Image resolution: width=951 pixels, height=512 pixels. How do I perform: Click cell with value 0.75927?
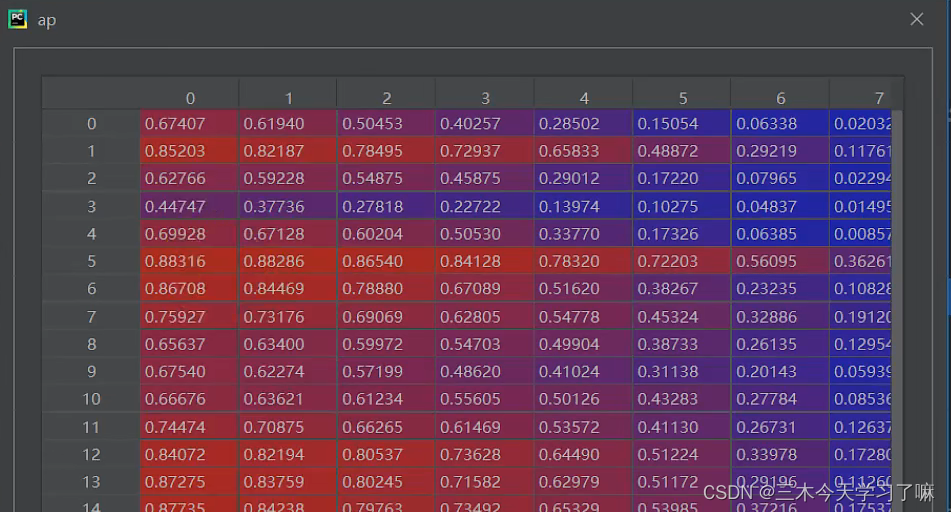pyautogui.click(x=189, y=317)
